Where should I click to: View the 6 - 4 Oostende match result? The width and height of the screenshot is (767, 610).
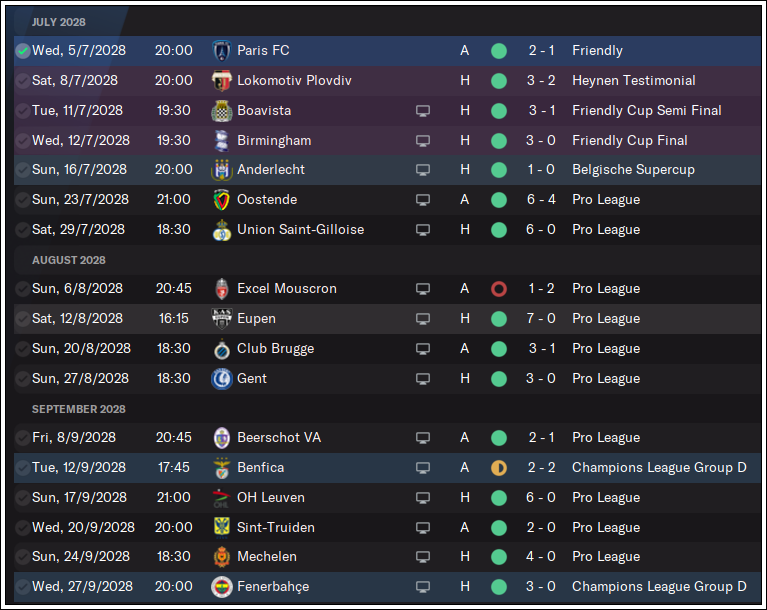541,200
